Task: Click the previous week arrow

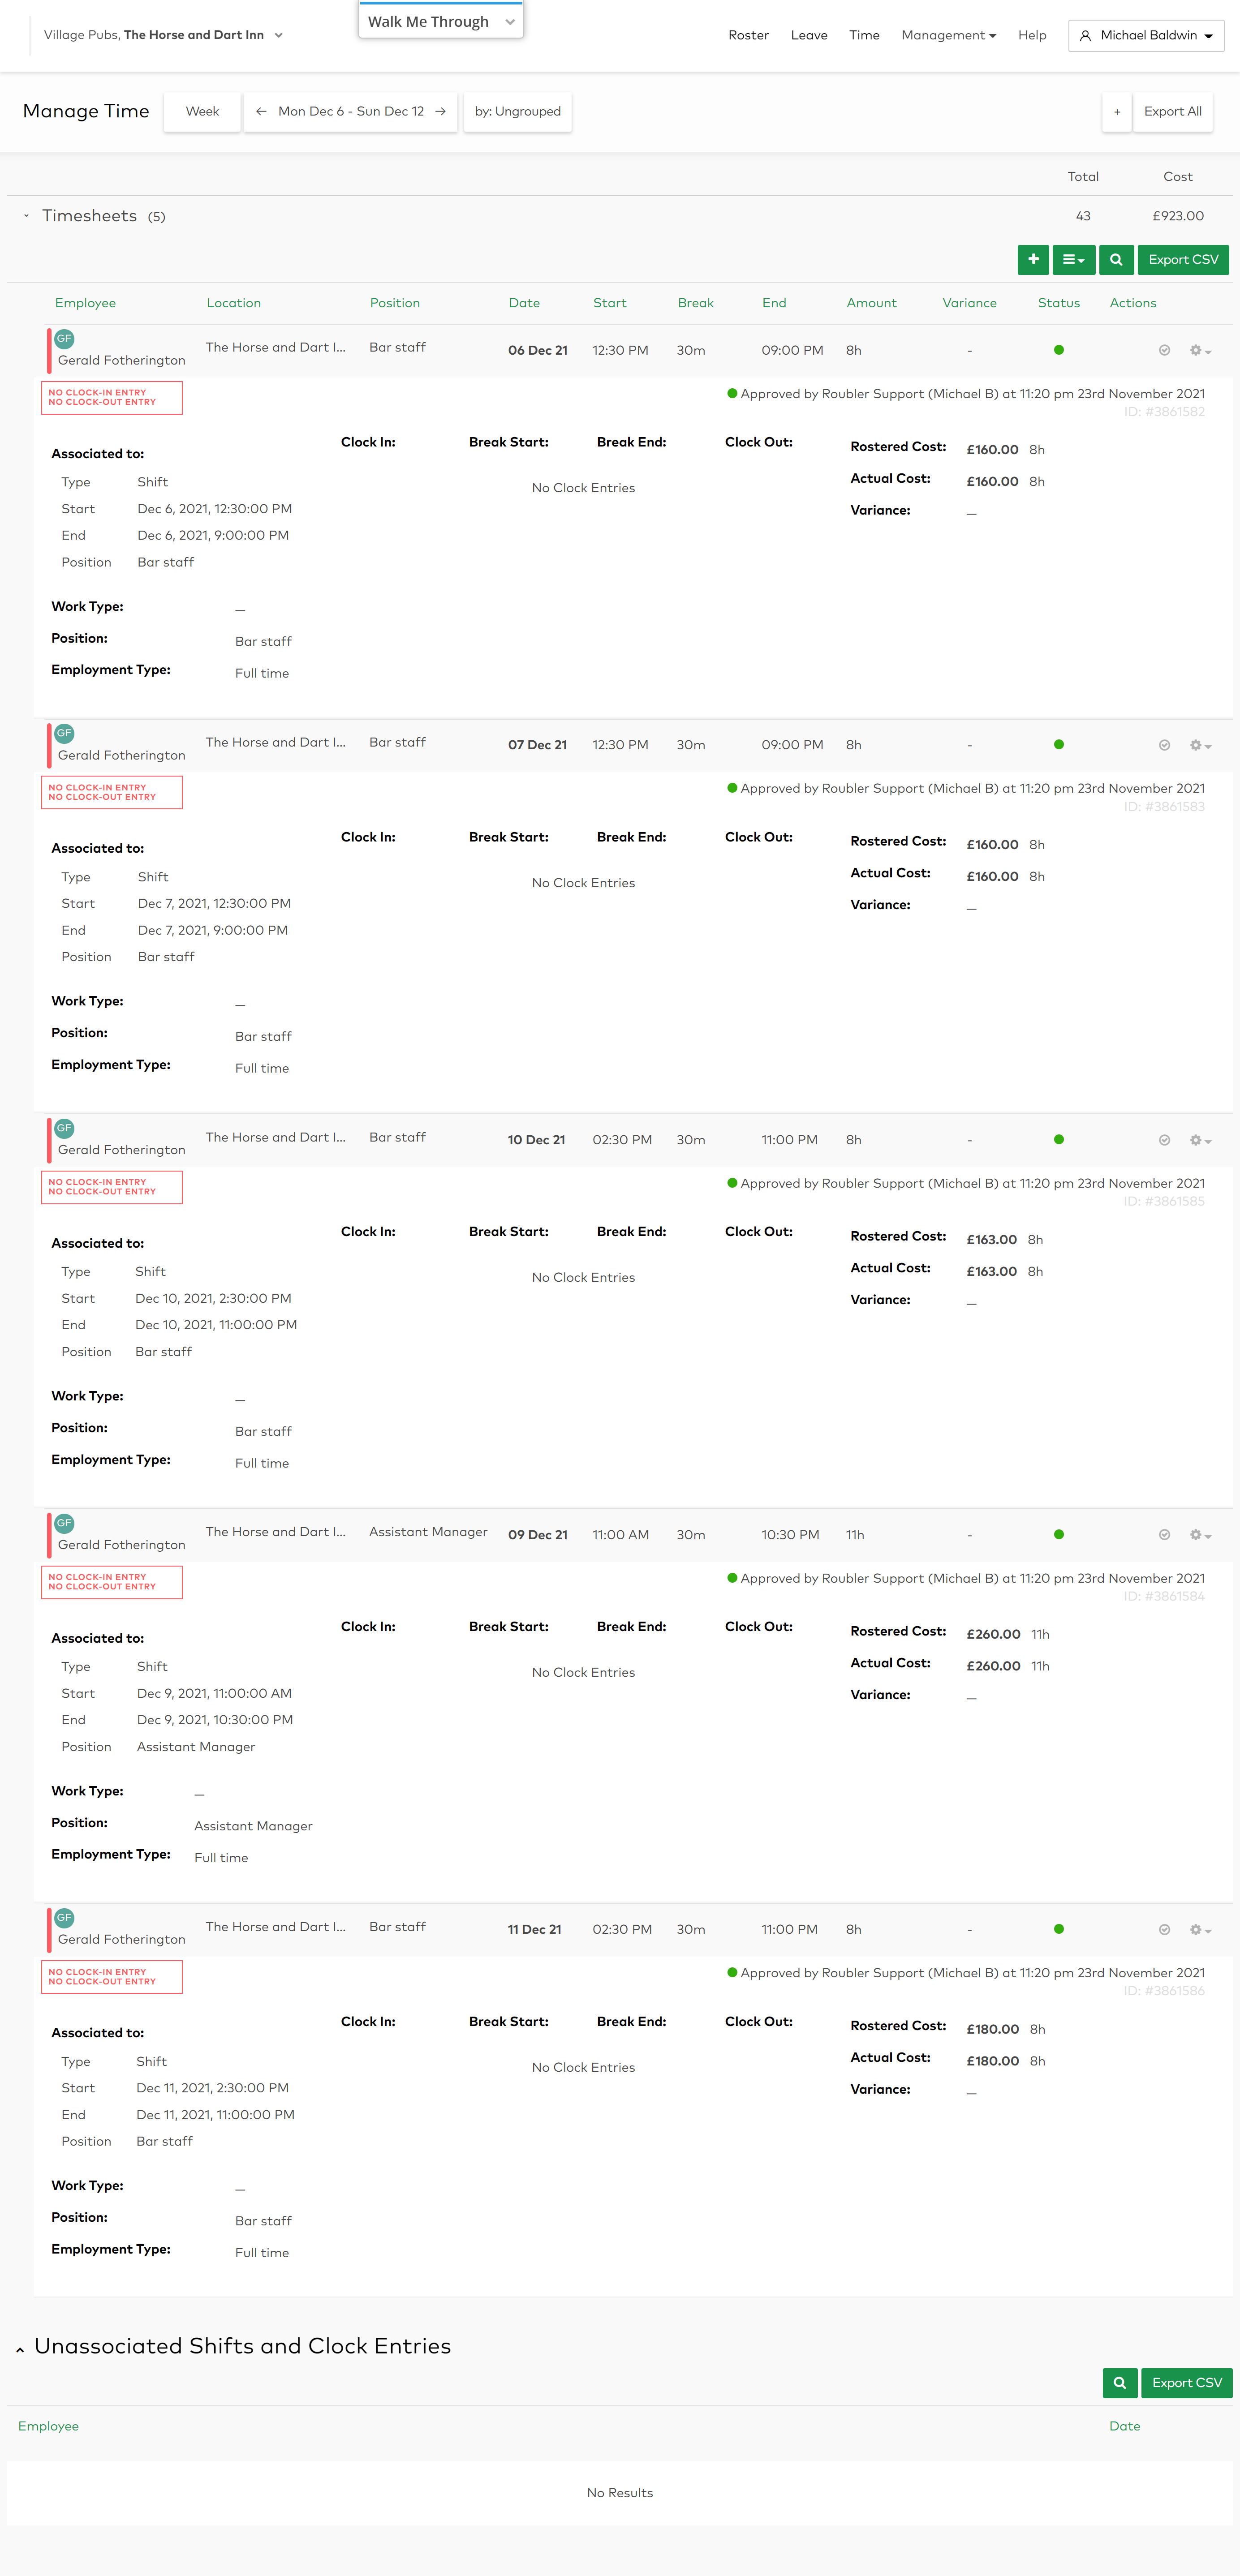Action: 261,112
